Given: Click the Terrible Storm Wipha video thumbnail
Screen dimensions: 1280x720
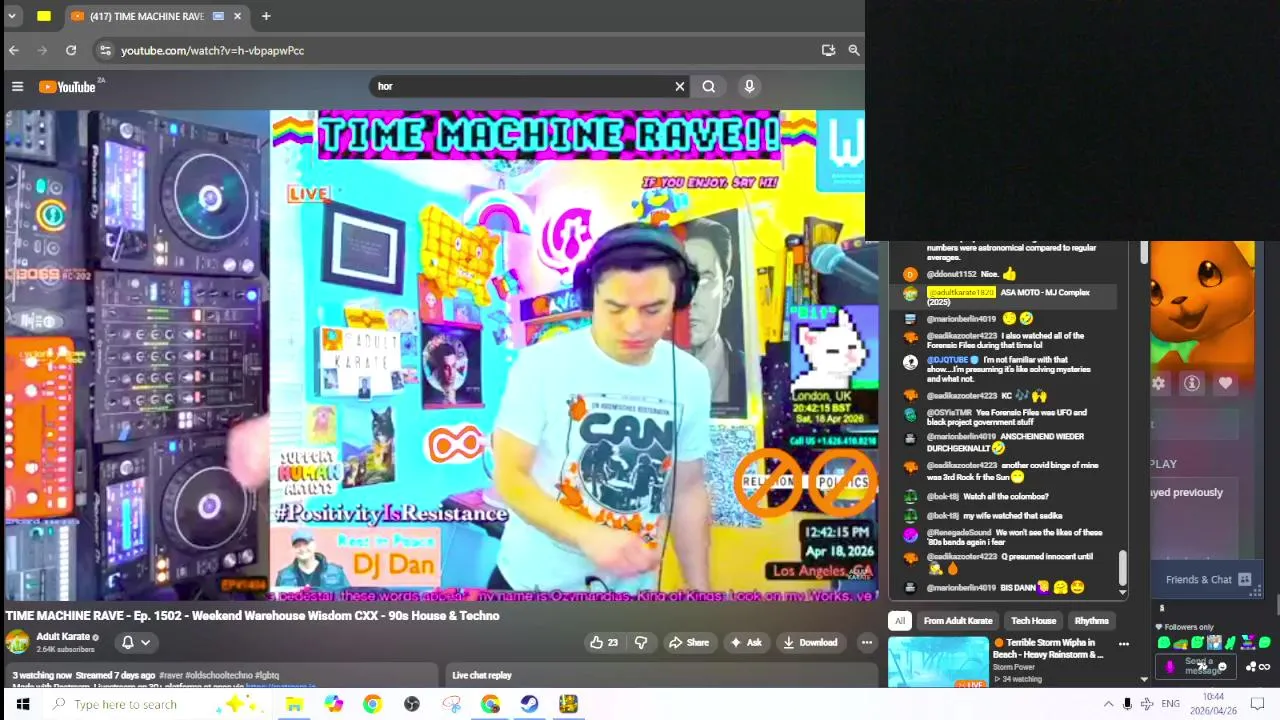Looking at the screenshot, I should tap(938, 662).
